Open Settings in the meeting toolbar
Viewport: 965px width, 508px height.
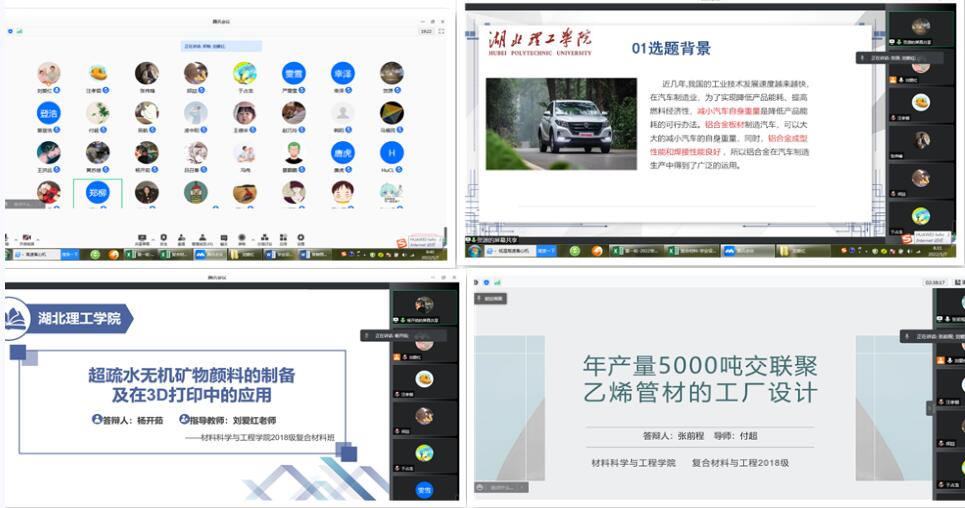coord(301,238)
